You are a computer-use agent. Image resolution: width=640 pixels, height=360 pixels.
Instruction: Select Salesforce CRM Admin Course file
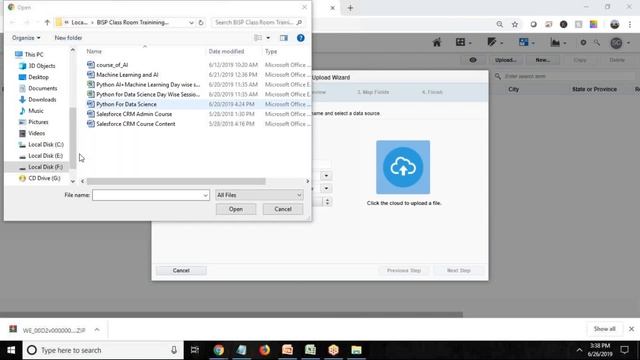tap(134, 114)
